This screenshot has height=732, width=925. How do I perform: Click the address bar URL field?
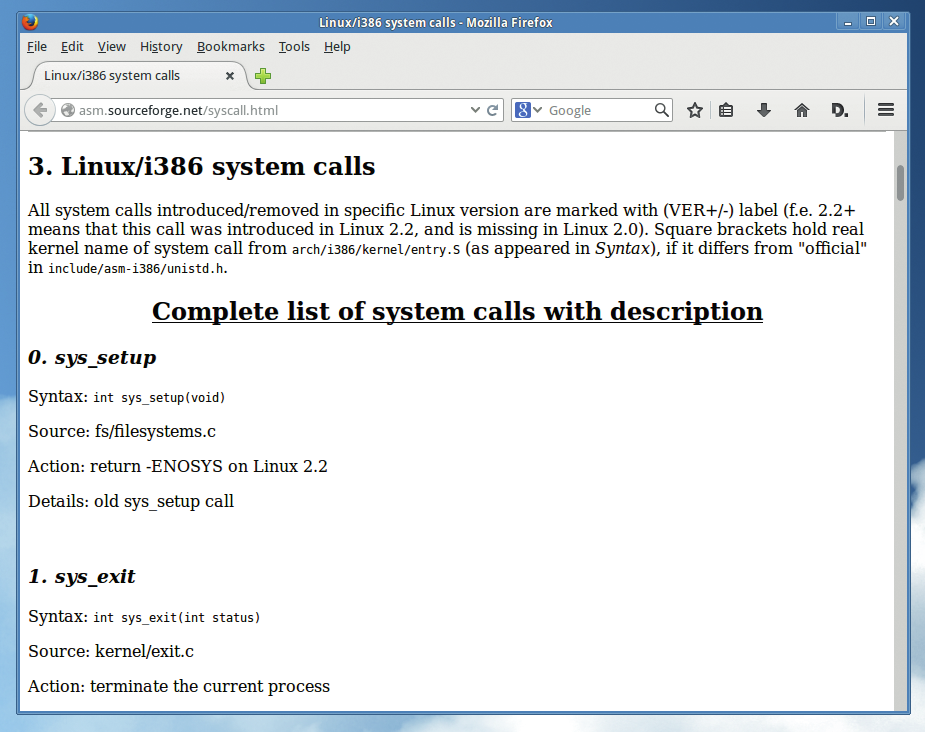pyautogui.click(x=271, y=110)
